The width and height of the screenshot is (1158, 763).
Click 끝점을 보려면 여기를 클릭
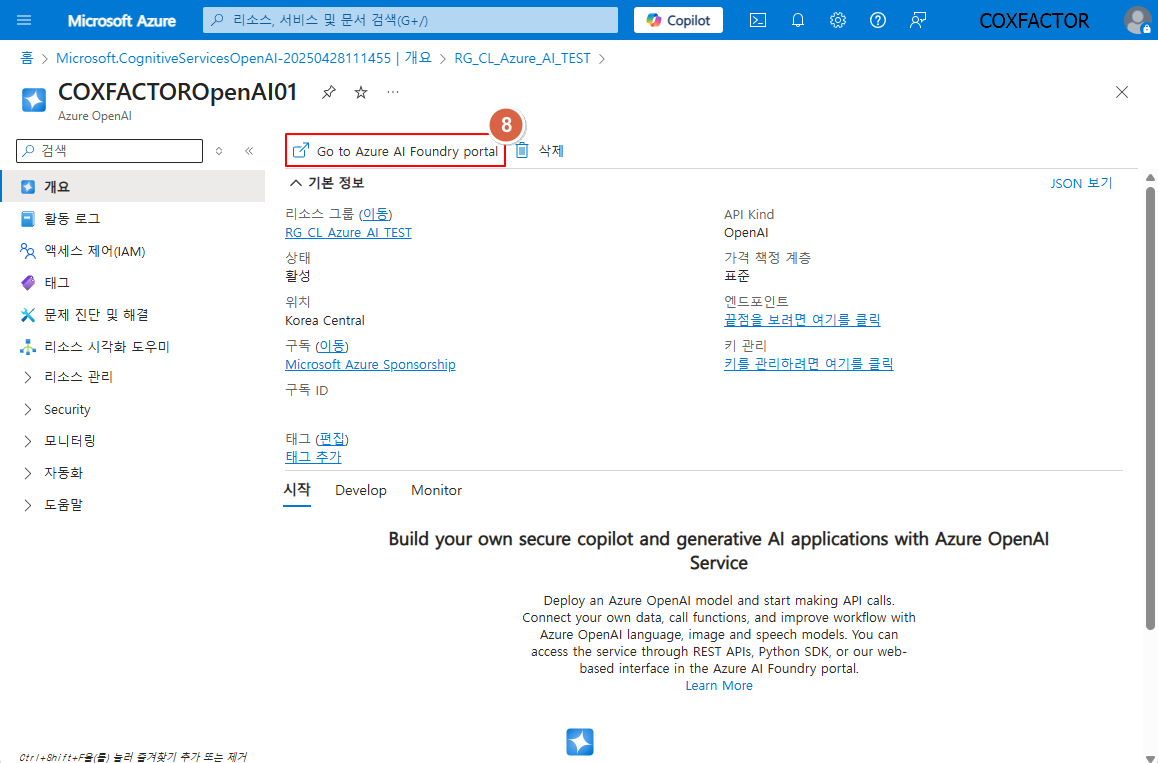pyautogui.click(x=802, y=320)
